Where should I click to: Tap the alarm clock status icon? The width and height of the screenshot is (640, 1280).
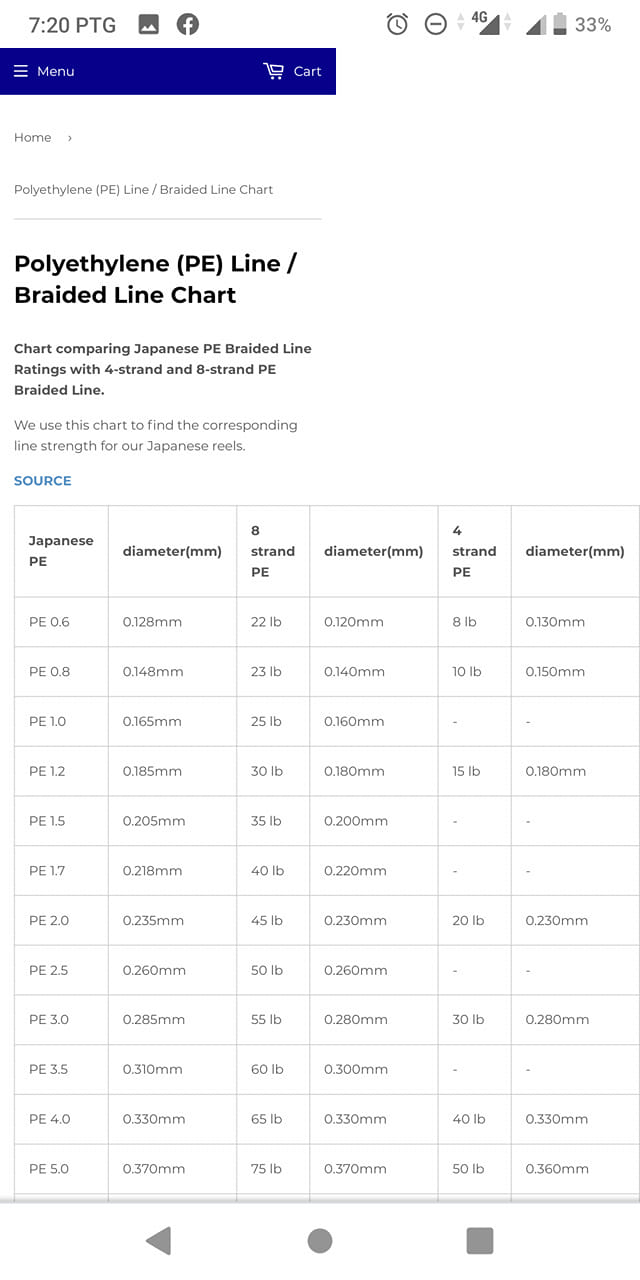point(397,25)
